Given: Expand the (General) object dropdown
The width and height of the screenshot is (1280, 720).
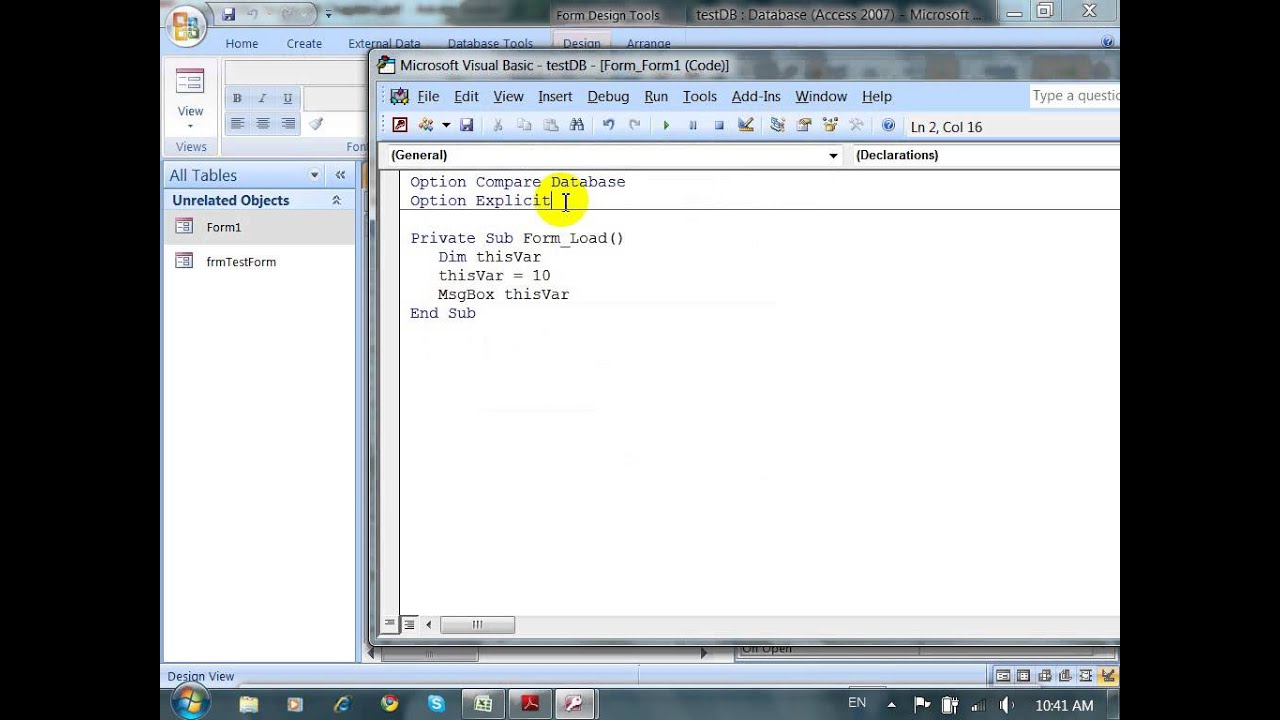Looking at the screenshot, I should click(x=833, y=156).
